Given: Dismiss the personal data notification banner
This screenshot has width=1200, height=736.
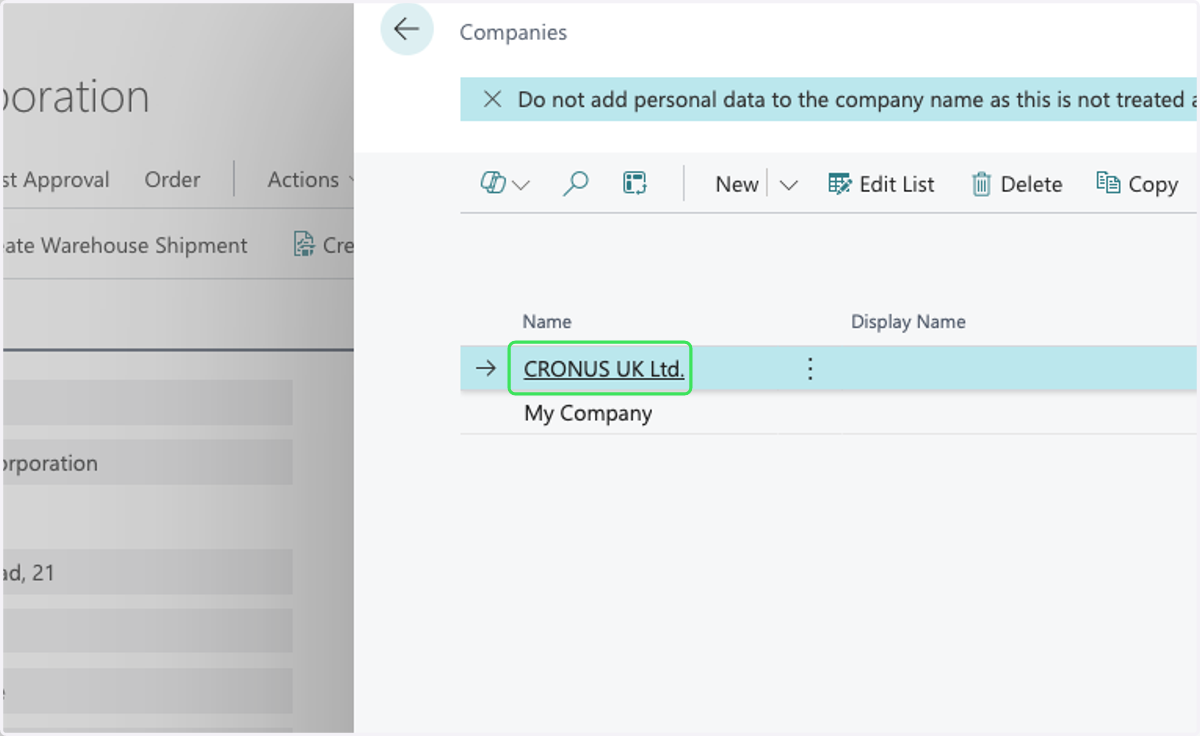Looking at the screenshot, I should (x=492, y=99).
